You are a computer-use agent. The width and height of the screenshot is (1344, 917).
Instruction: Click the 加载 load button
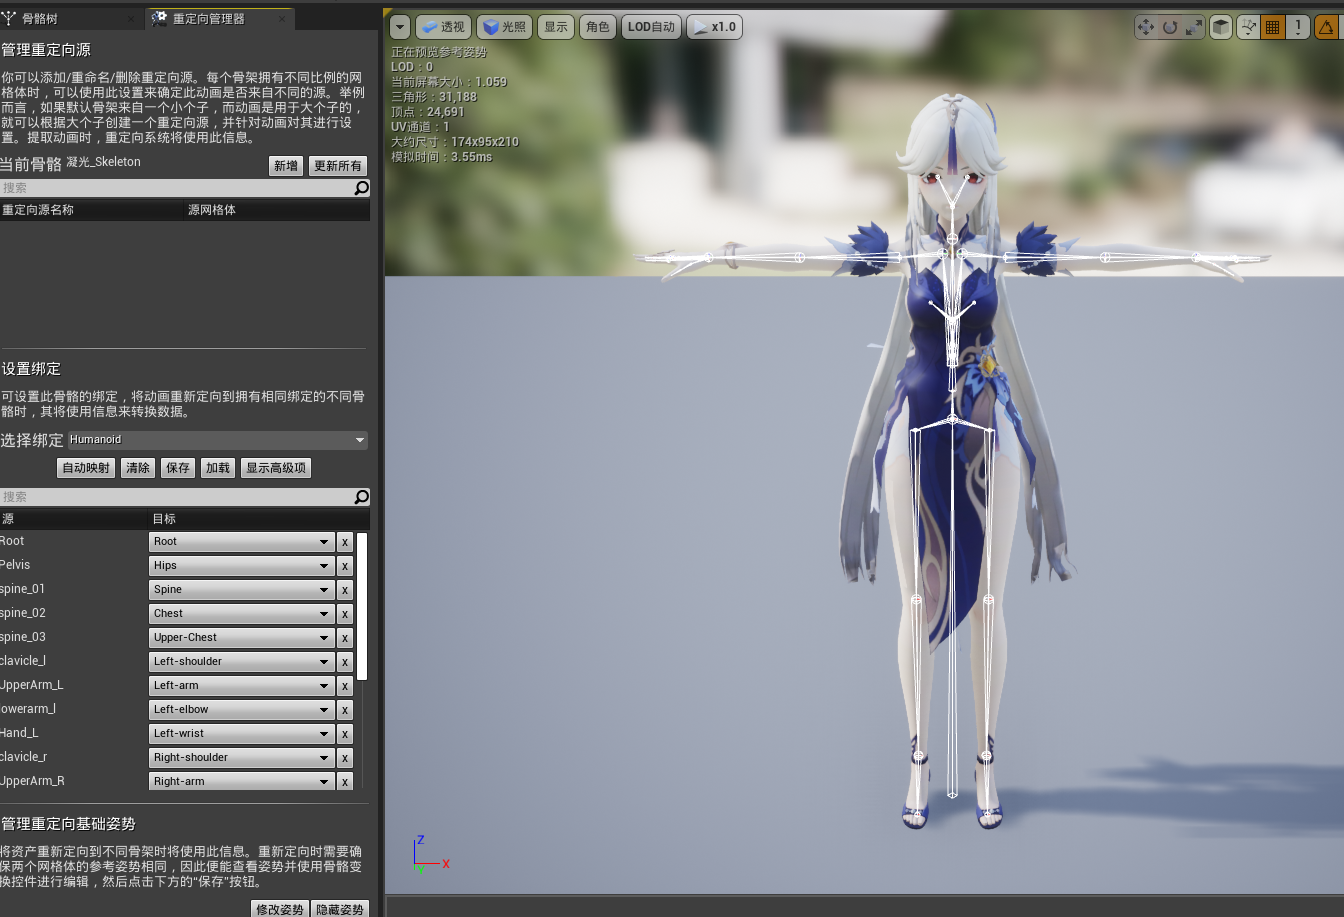point(218,468)
